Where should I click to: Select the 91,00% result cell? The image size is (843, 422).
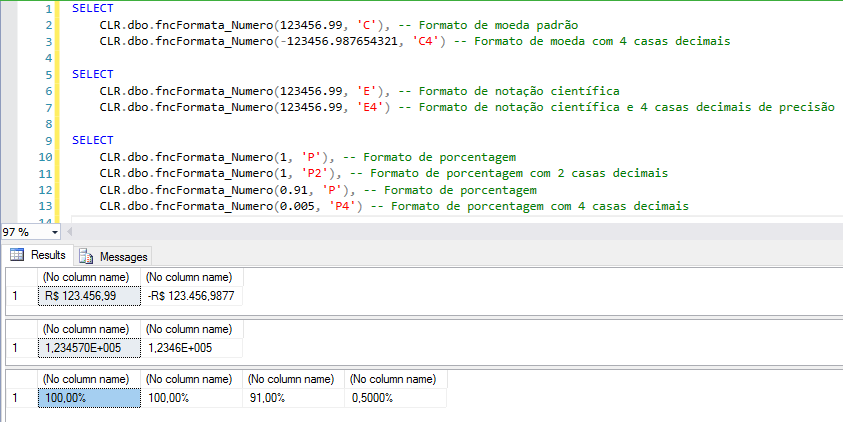tap(294, 398)
